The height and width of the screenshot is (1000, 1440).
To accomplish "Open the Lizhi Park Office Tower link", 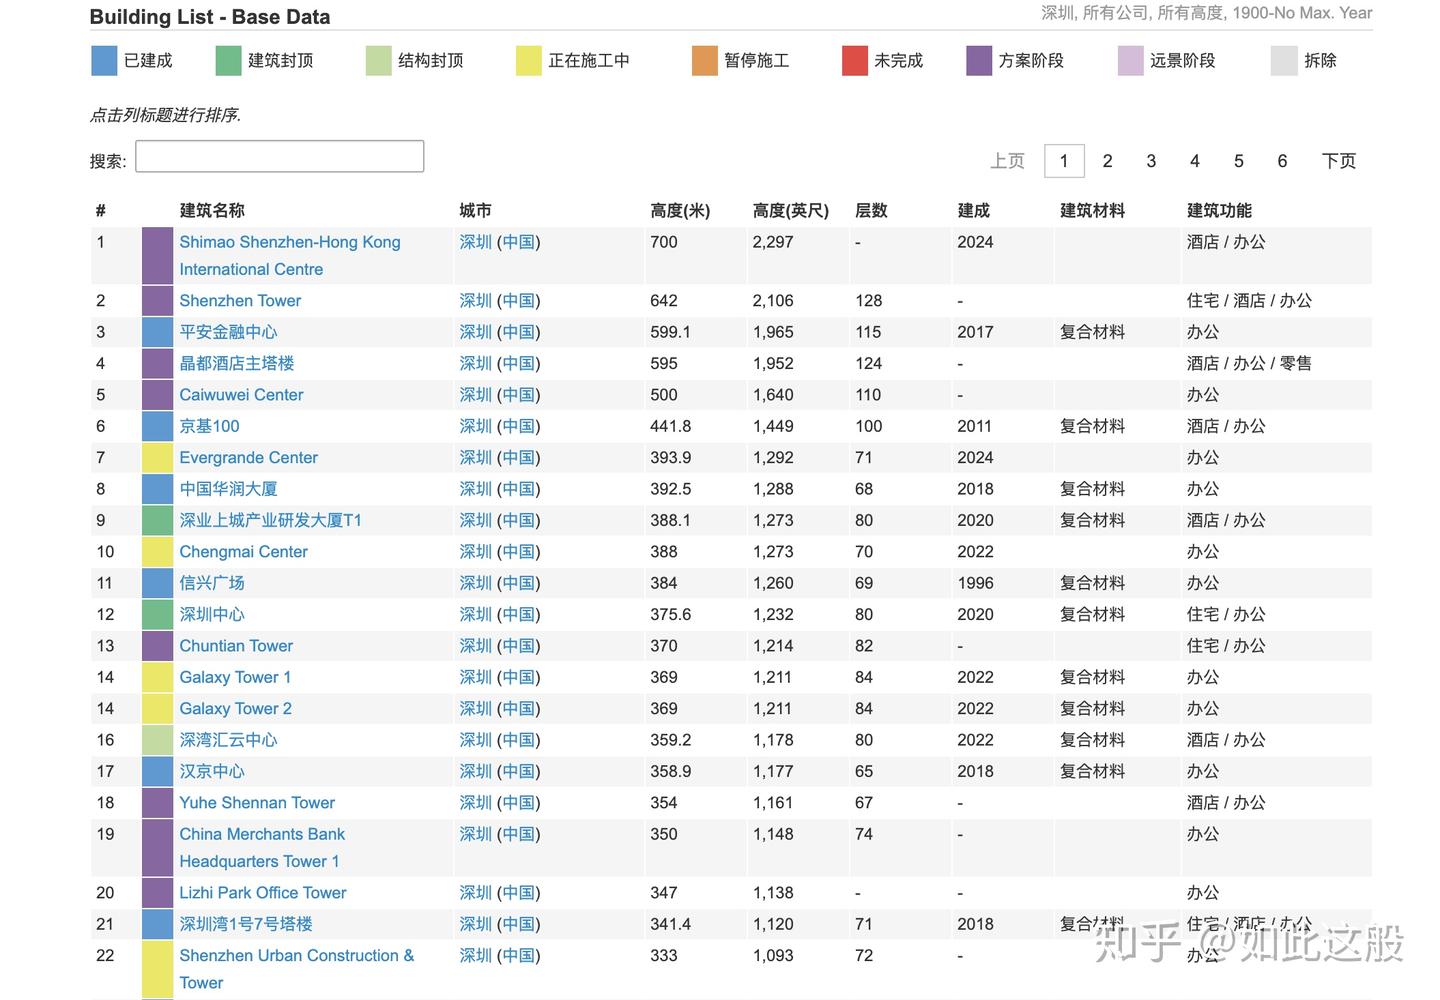I will tap(263, 893).
